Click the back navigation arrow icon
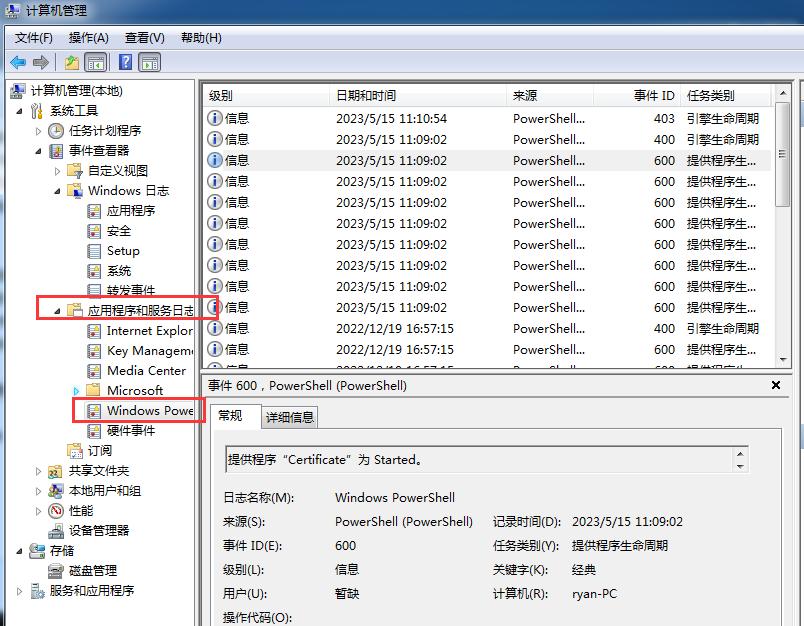 coord(18,61)
